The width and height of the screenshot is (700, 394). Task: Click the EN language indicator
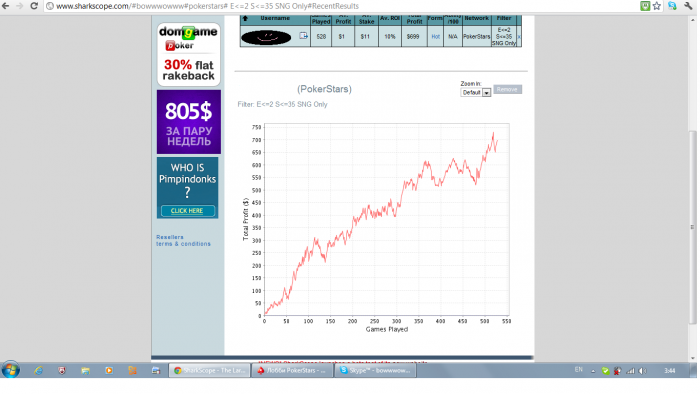coord(579,369)
